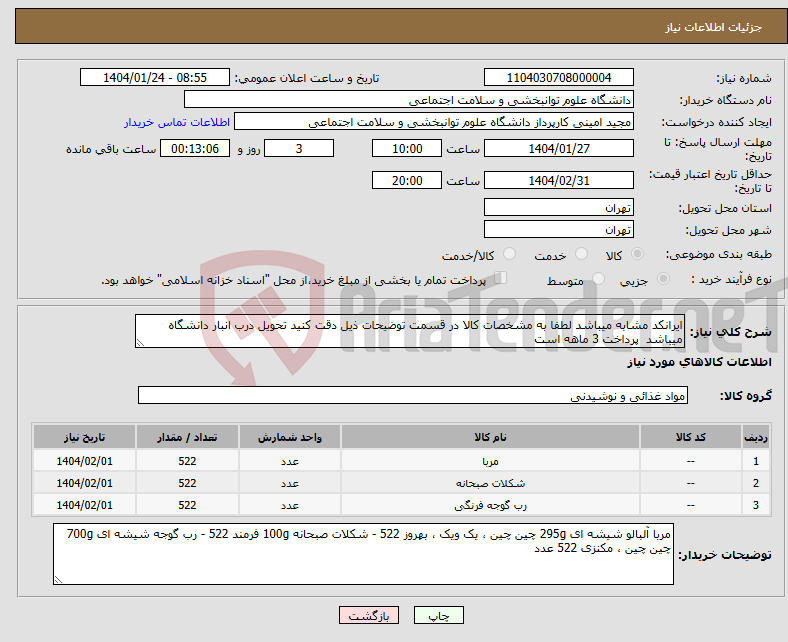
Task: Click the نام کالا column header
Action: (x=490, y=437)
